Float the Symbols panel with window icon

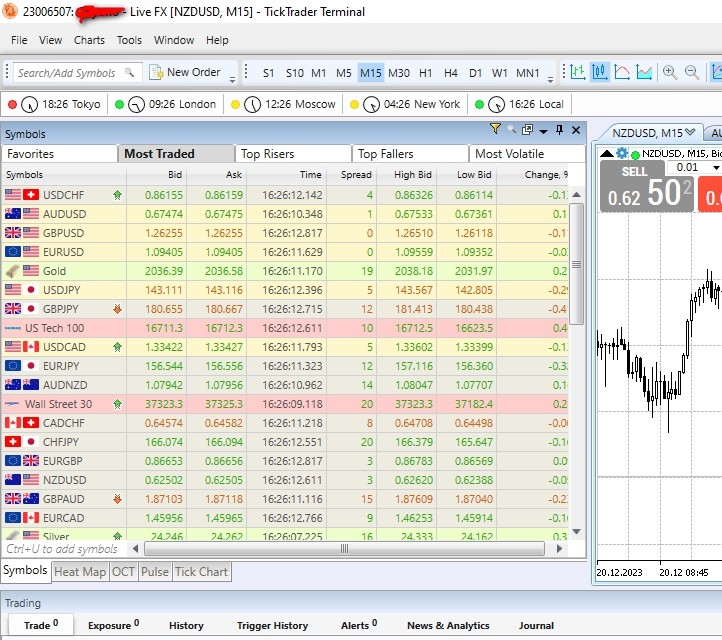(527, 130)
